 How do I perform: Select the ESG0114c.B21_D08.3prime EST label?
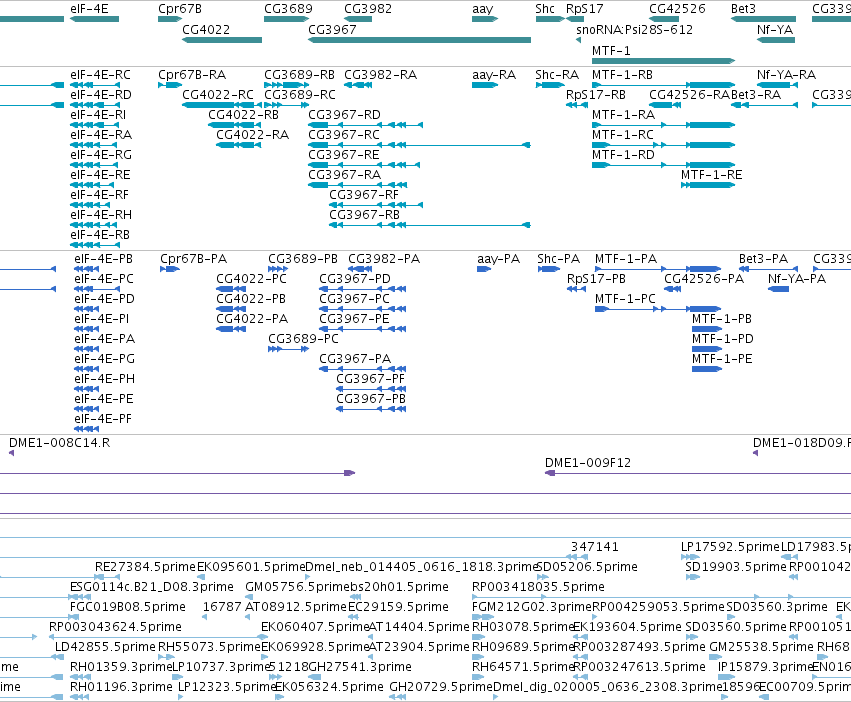pos(151,586)
